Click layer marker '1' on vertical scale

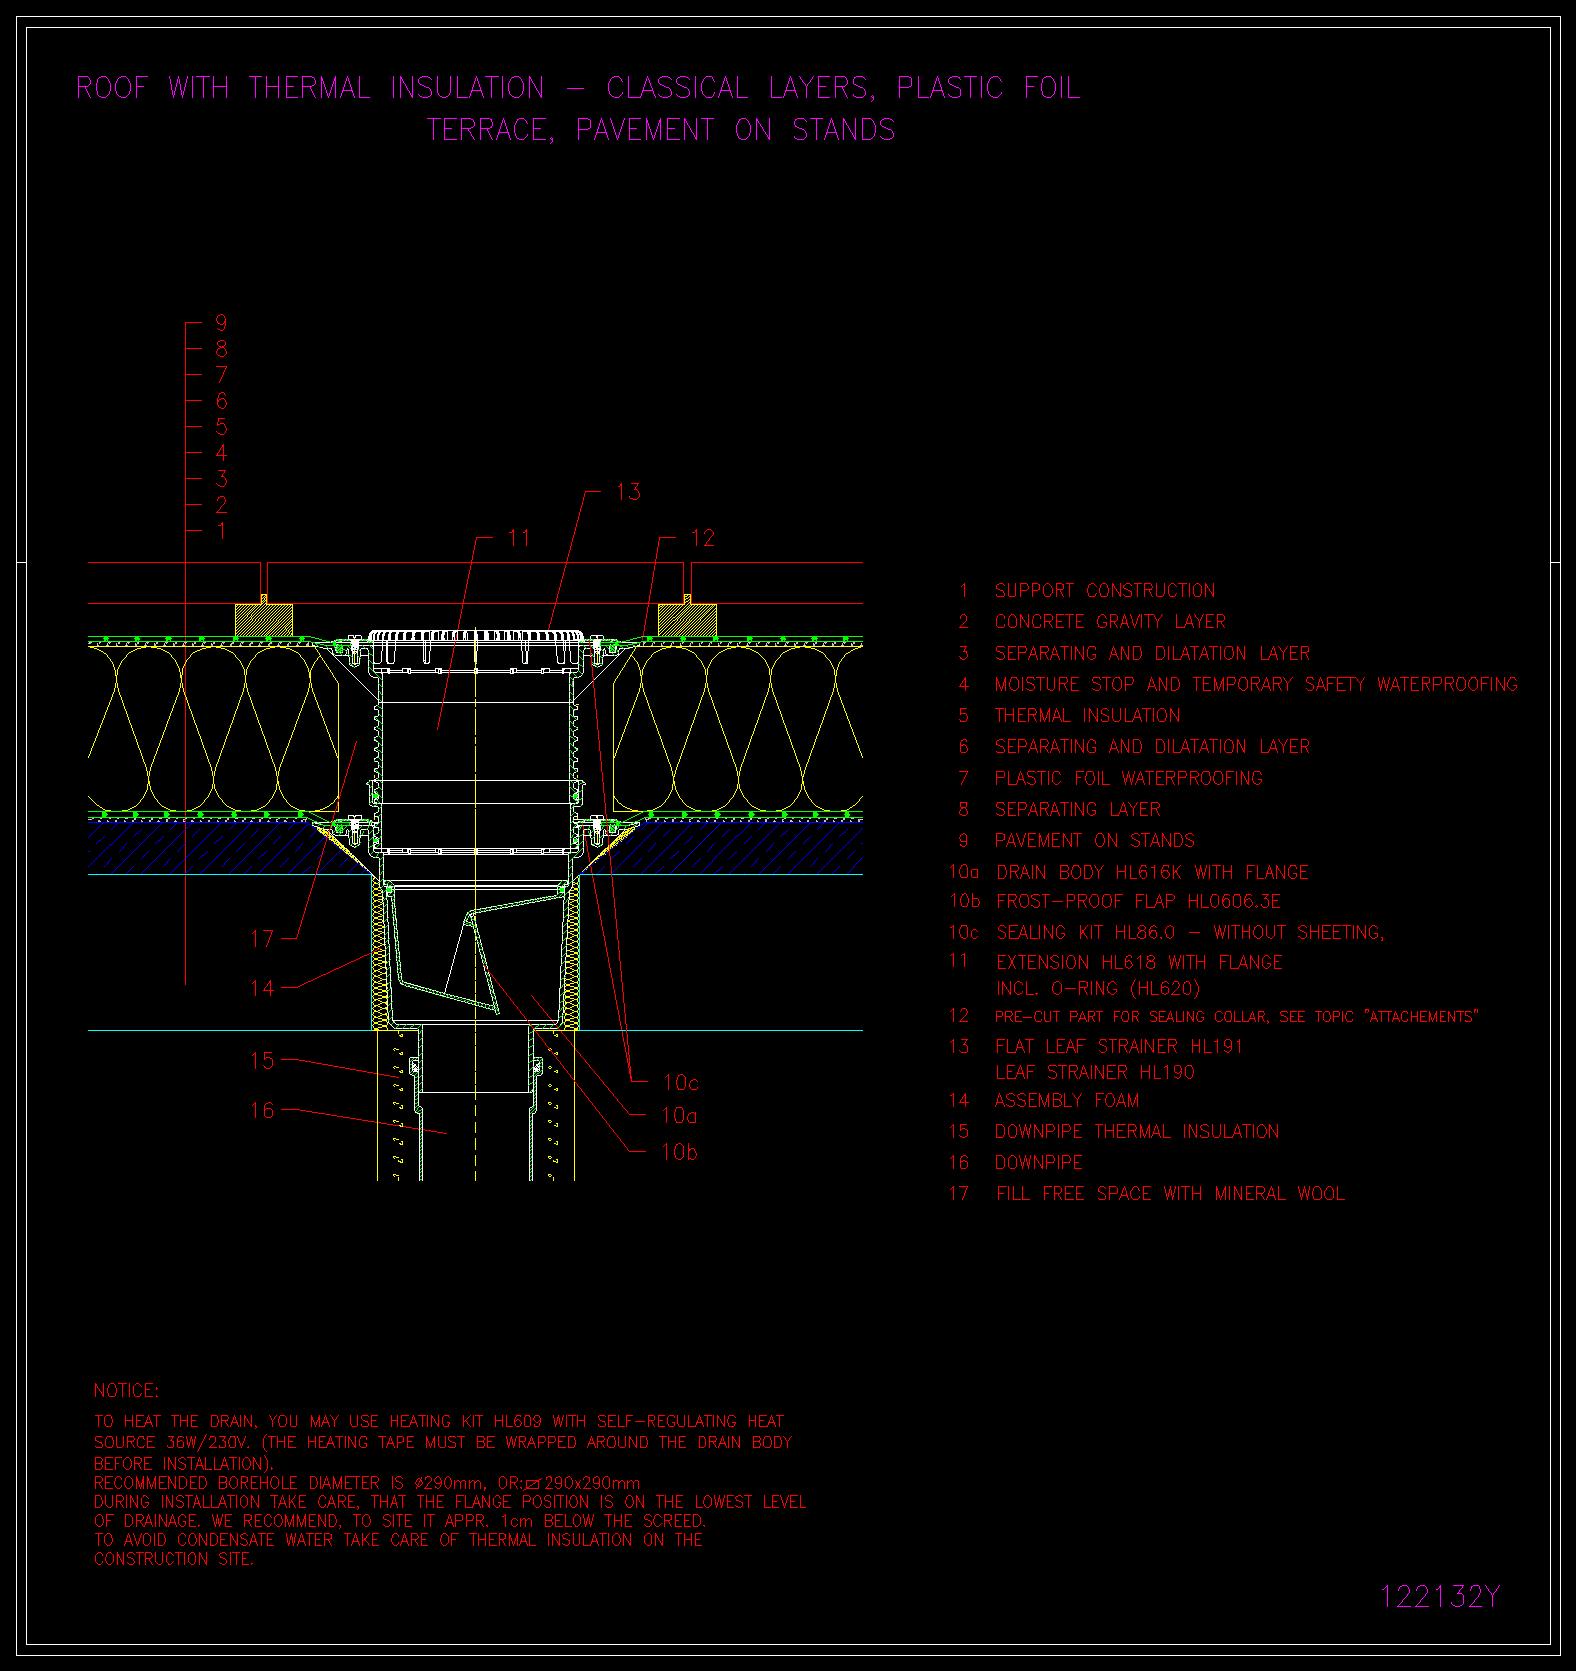[x=221, y=531]
